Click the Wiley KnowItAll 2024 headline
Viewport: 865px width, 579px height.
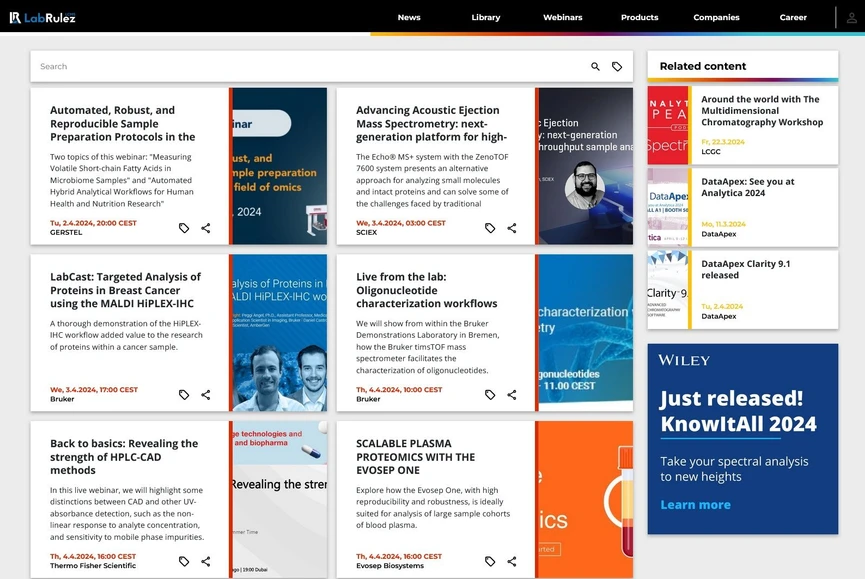pos(738,411)
